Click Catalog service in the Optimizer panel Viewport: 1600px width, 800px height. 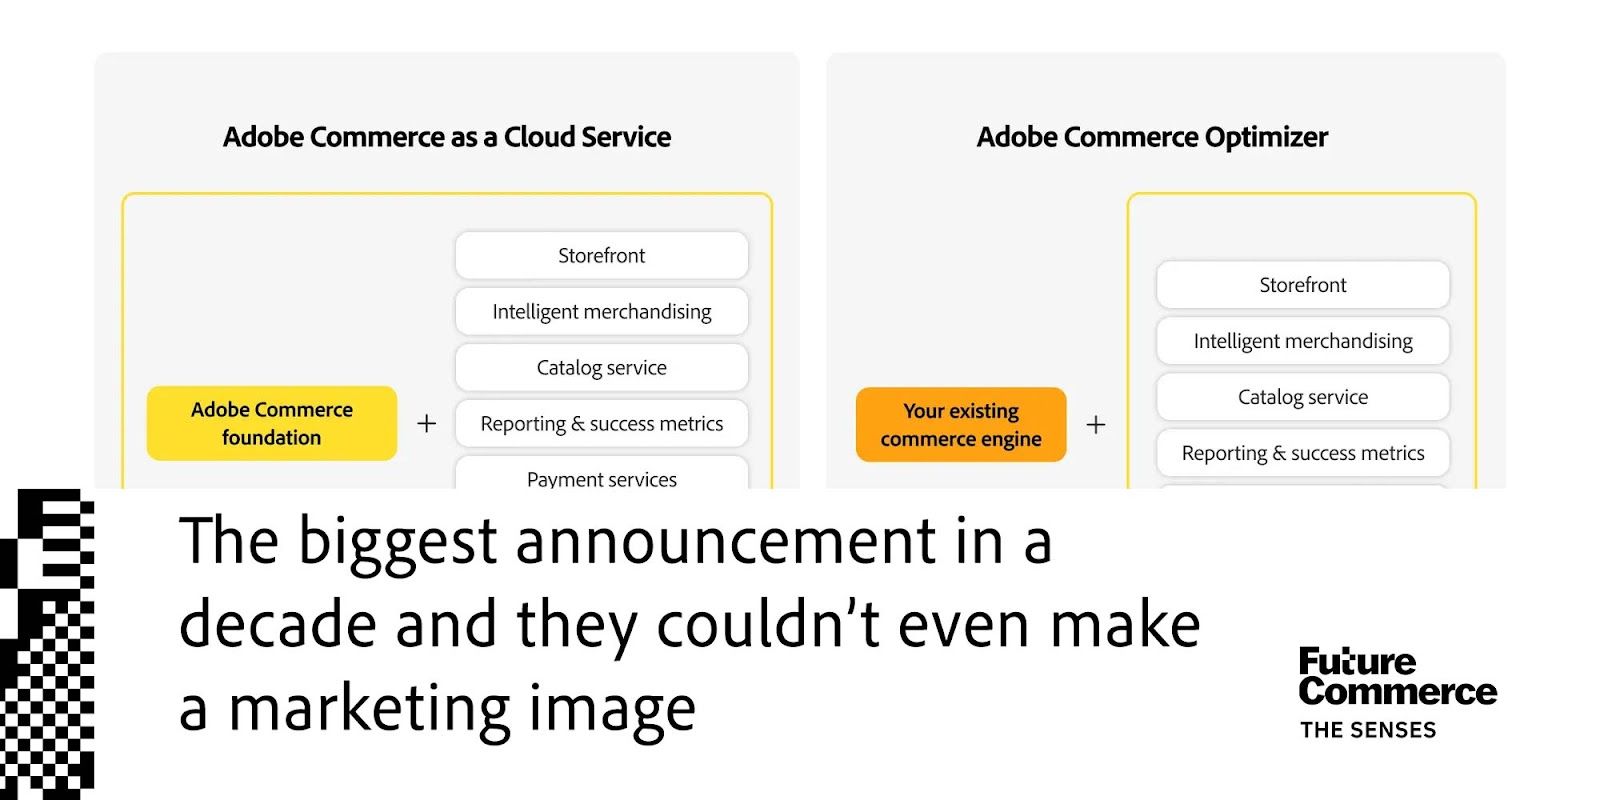pyautogui.click(x=1303, y=397)
